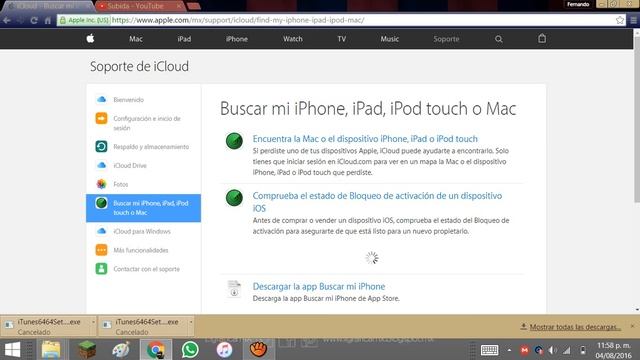640x360 pixels.
Task: Click the clock showing 11:58 p. m.
Action: [x=614, y=346]
